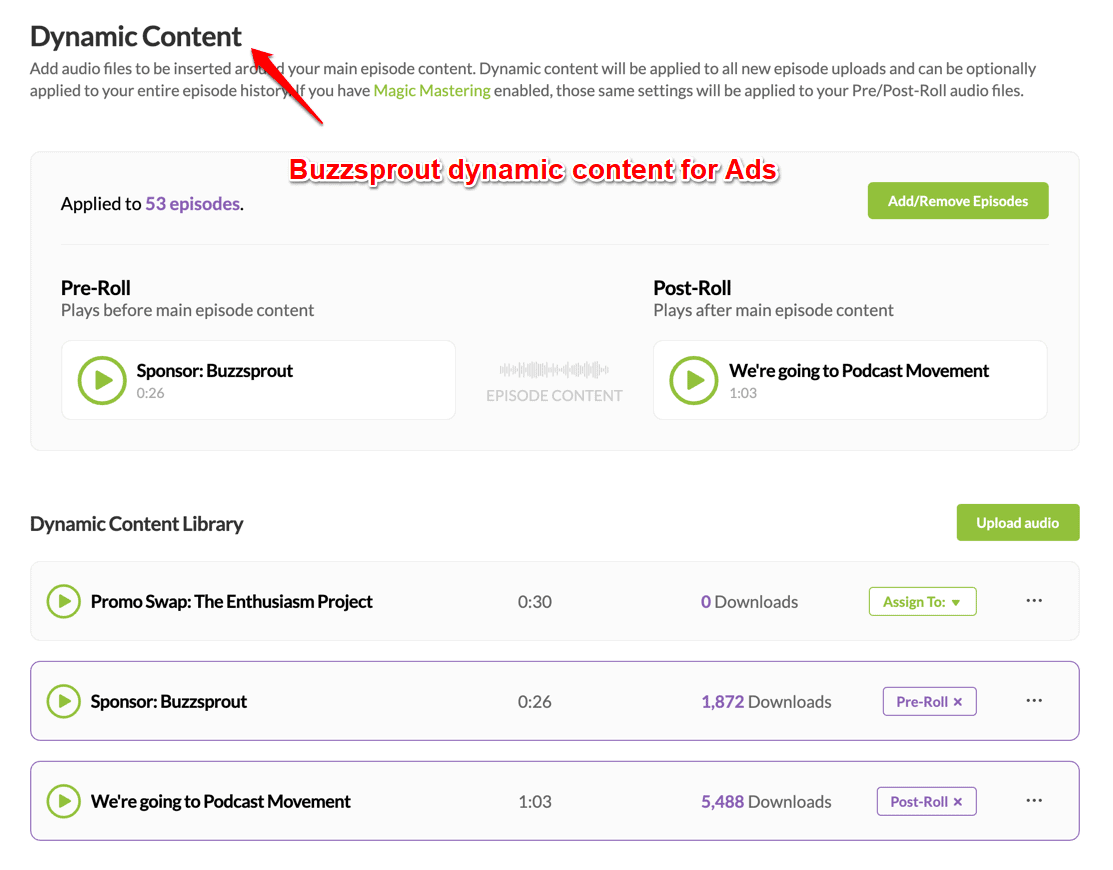
Task: Remove the Post-Roll assignment tag
Action: tap(959, 801)
